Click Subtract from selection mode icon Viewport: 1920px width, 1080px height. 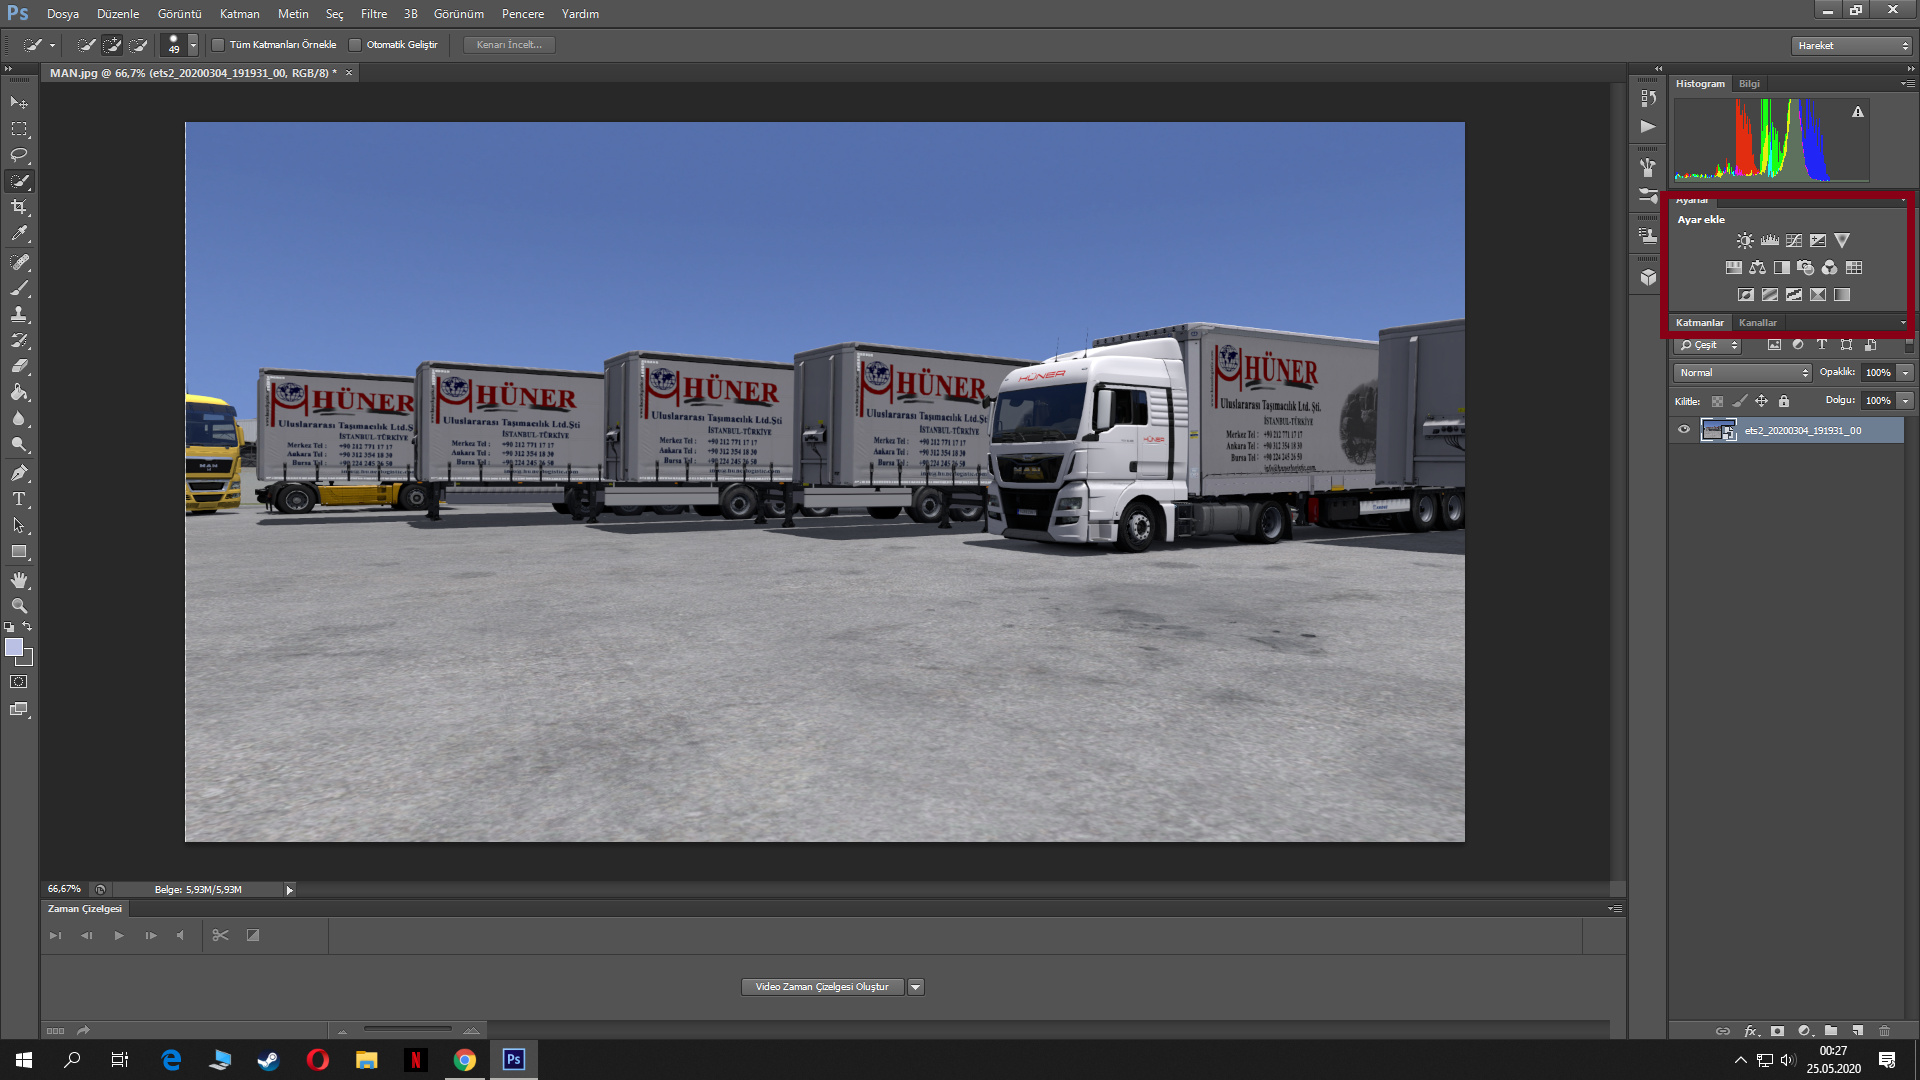click(139, 45)
